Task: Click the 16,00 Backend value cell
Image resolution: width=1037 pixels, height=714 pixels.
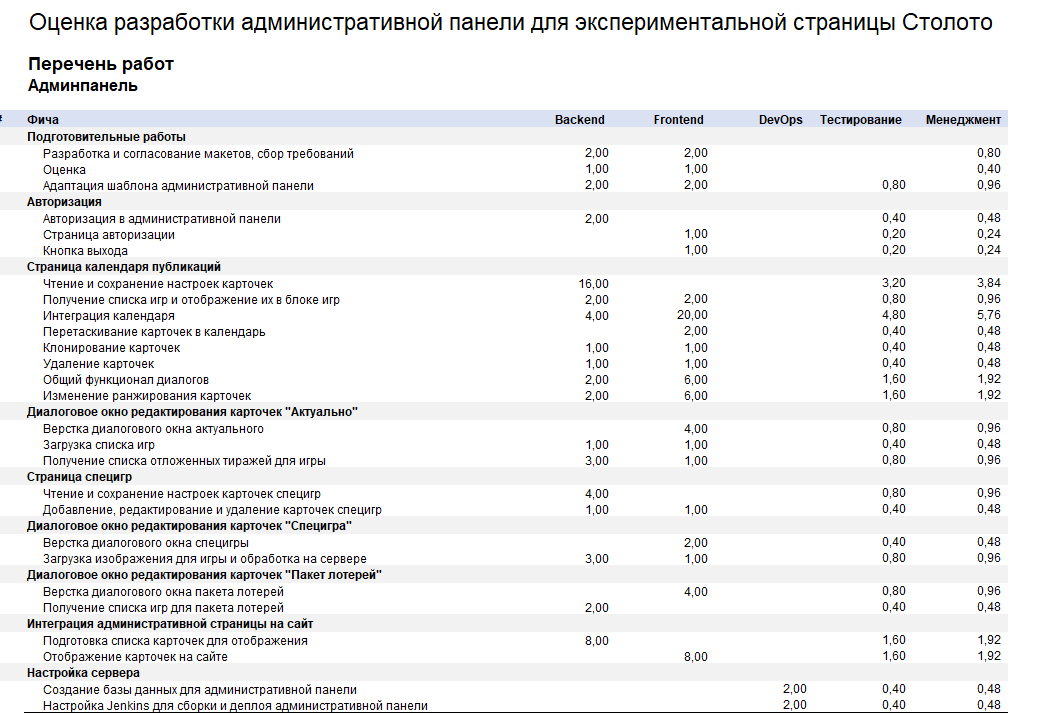Action: pos(593,283)
